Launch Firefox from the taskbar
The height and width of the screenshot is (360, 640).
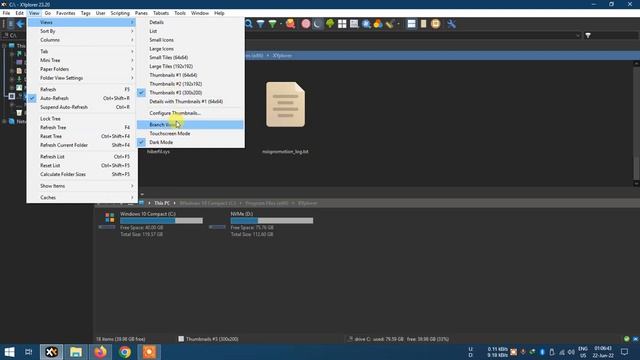pos(100,352)
